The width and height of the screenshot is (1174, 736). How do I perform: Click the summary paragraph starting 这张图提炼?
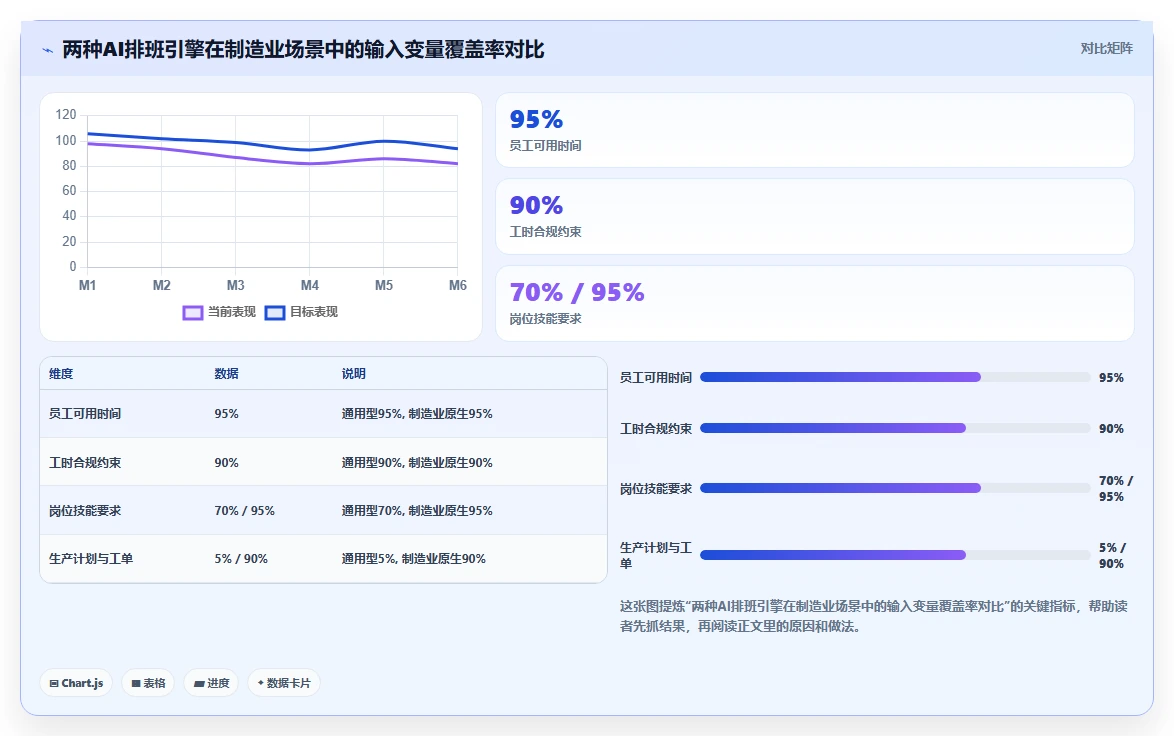click(874, 616)
